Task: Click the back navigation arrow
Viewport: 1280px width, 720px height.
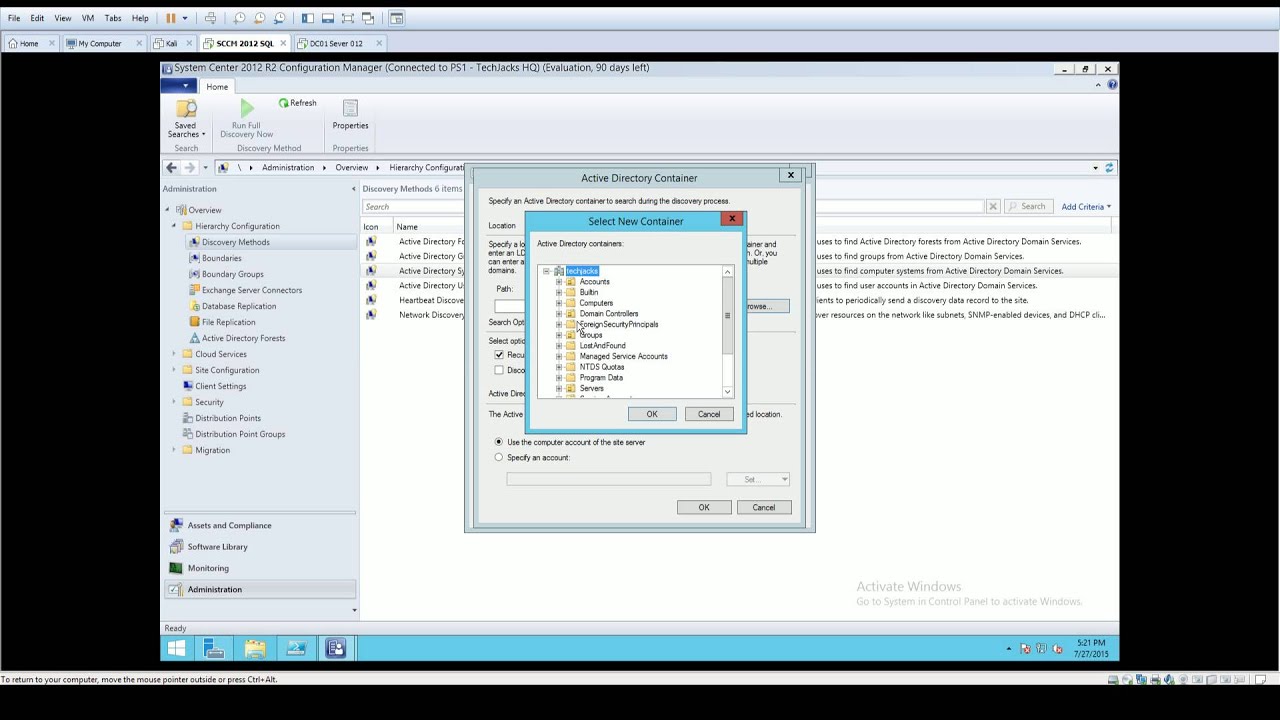Action: coord(171,168)
